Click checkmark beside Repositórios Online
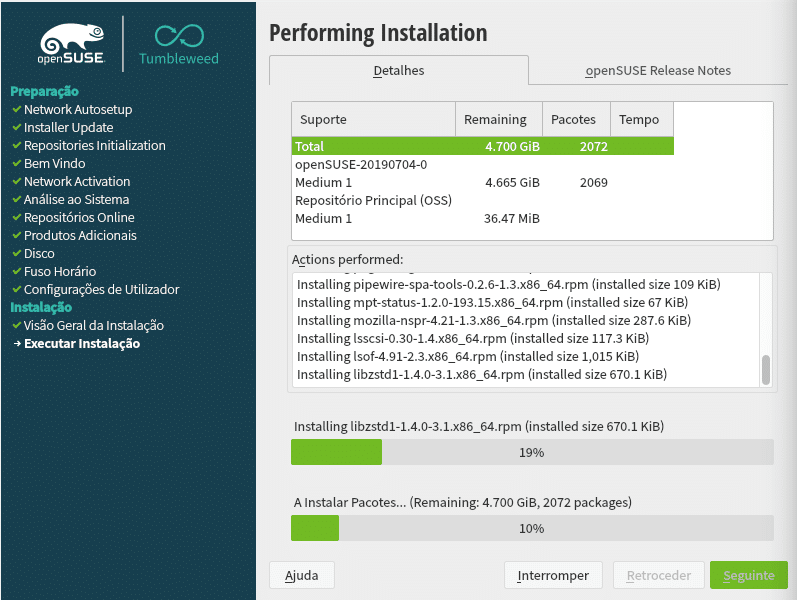This screenshot has width=797, height=600. [17, 218]
